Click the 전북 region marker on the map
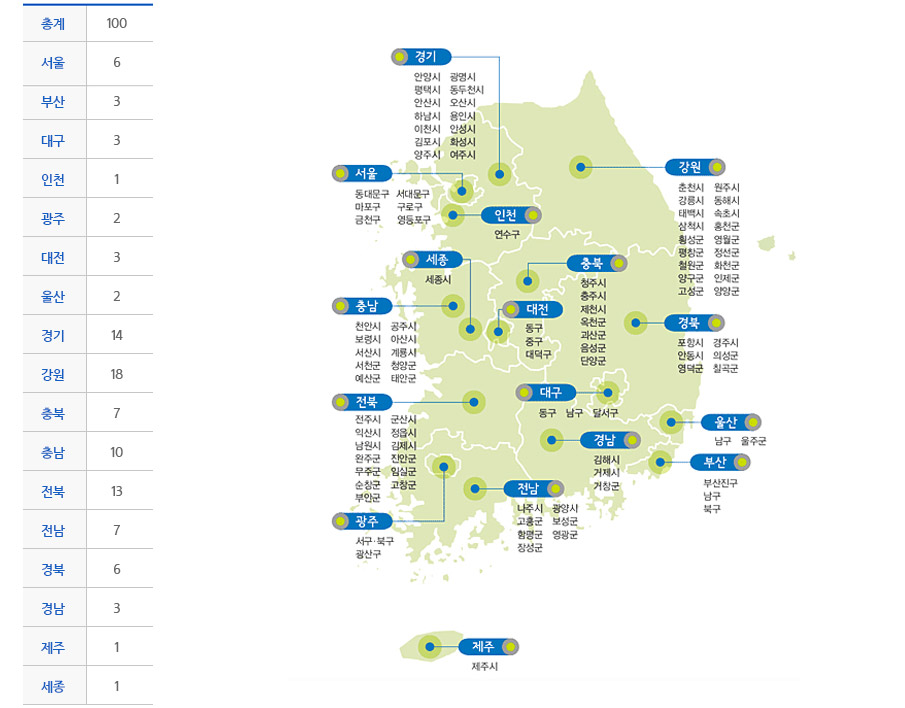This screenshot has height=708, width=905. pyautogui.click(x=473, y=401)
